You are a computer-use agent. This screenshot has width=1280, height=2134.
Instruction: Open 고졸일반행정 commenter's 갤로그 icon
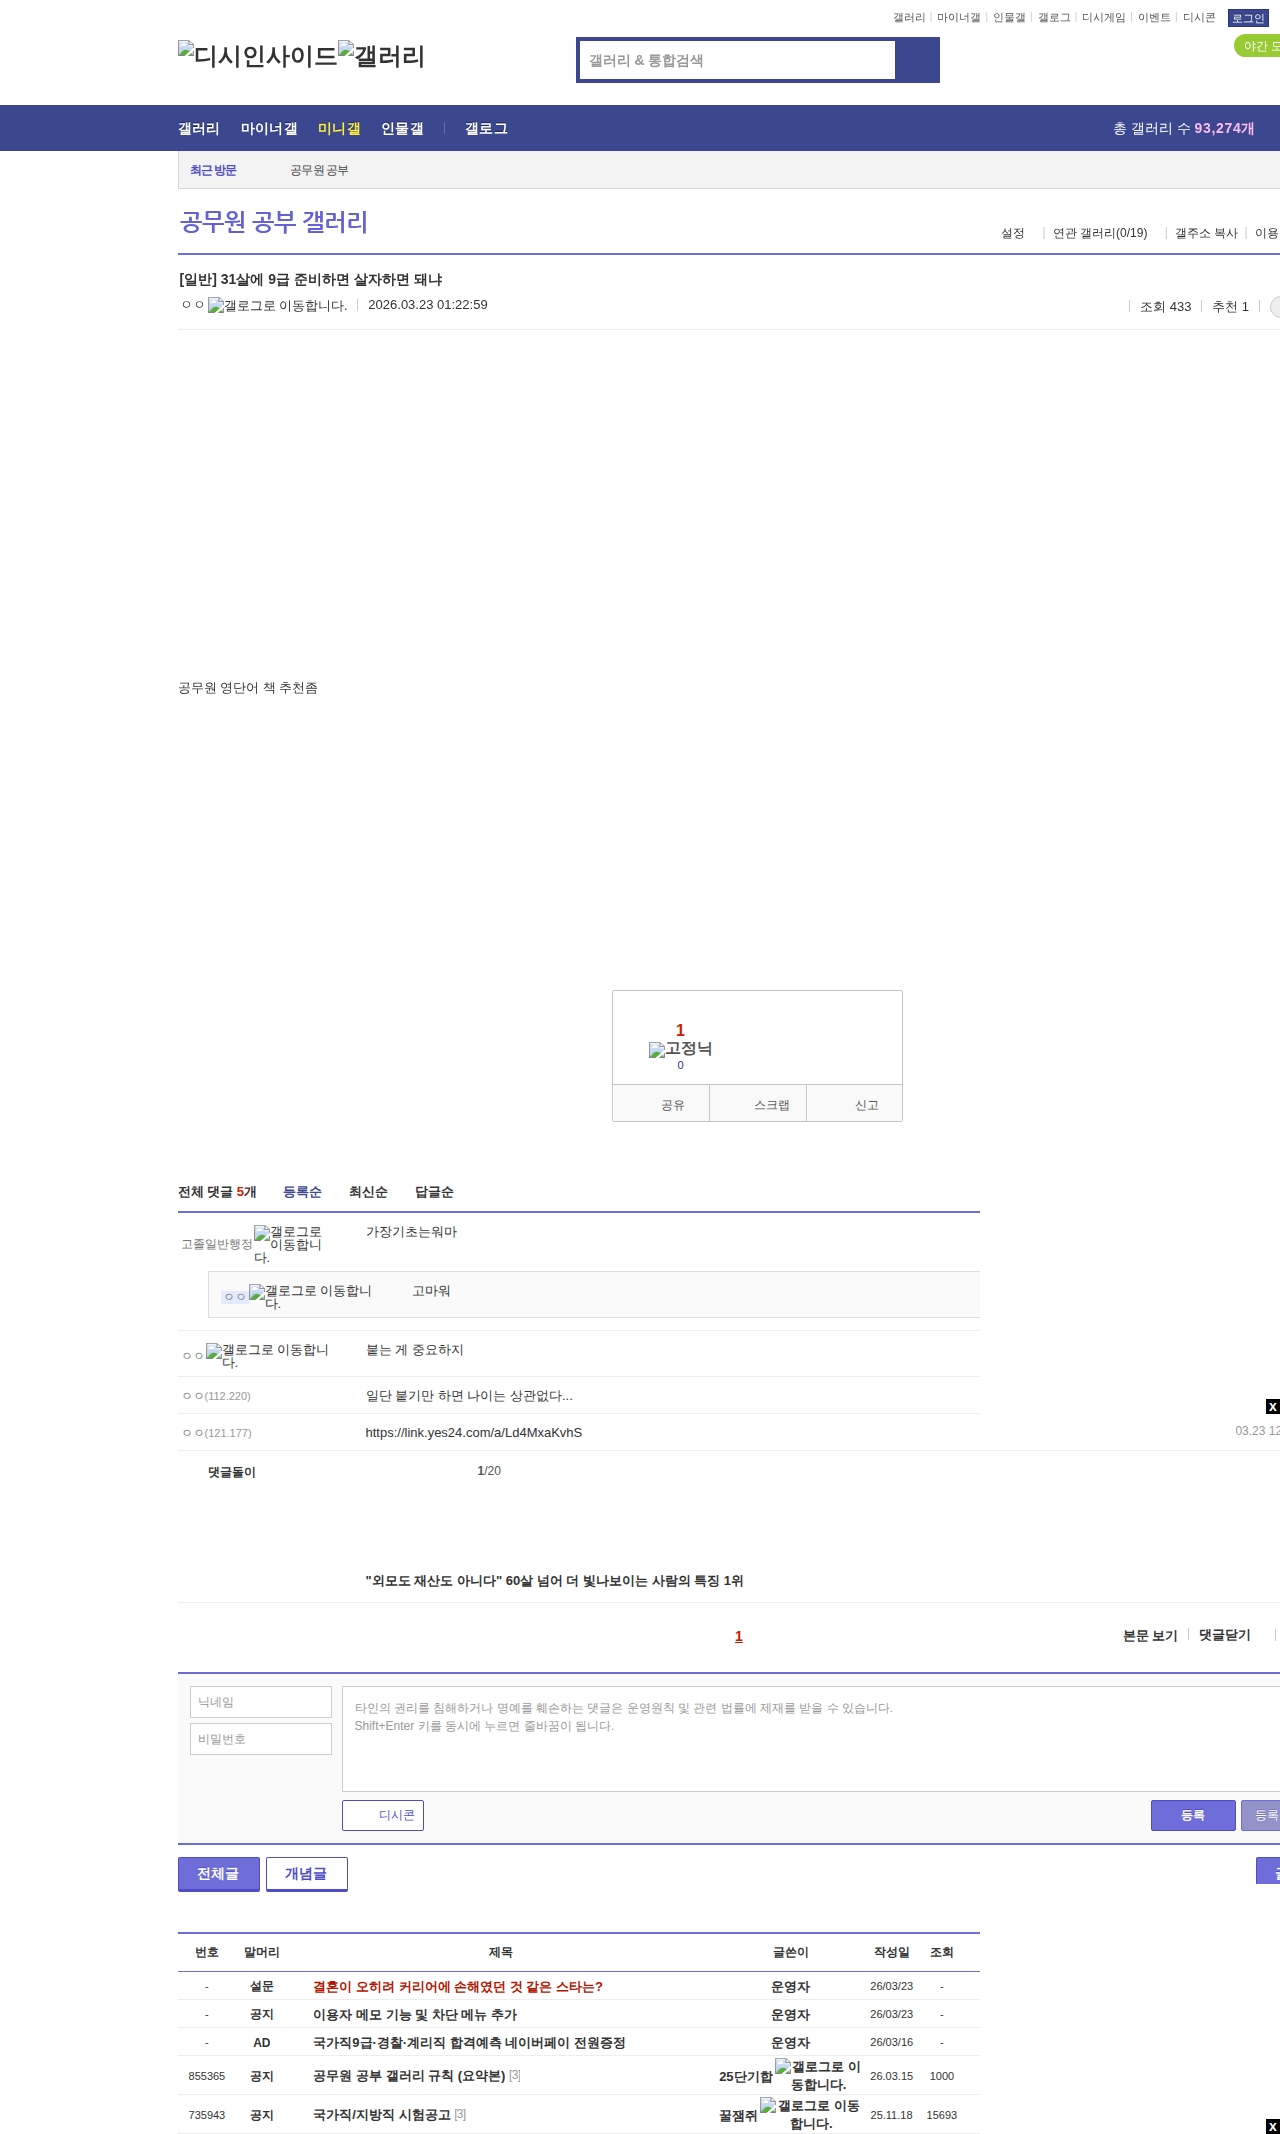coord(288,1244)
